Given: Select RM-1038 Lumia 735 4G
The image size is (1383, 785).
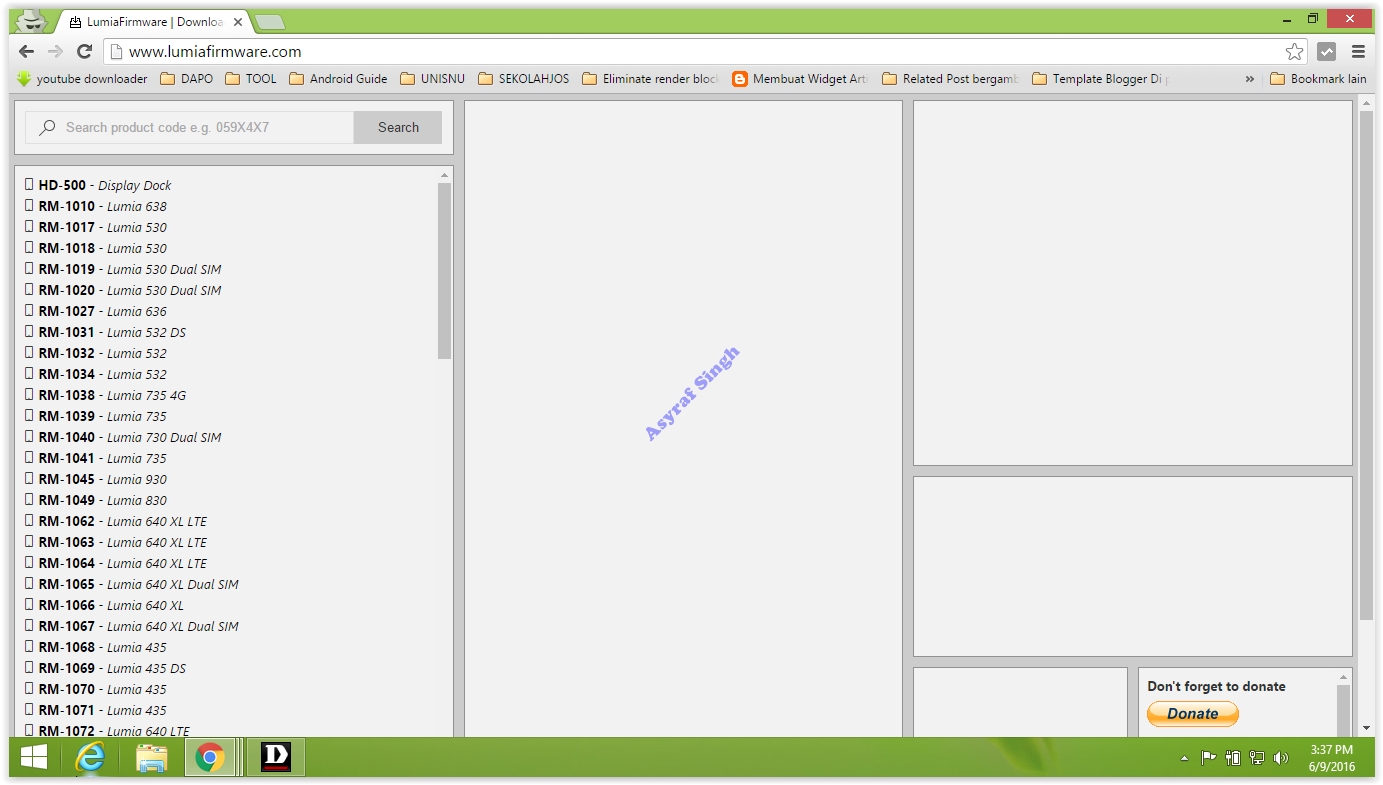Looking at the screenshot, I should click(105, 395).
